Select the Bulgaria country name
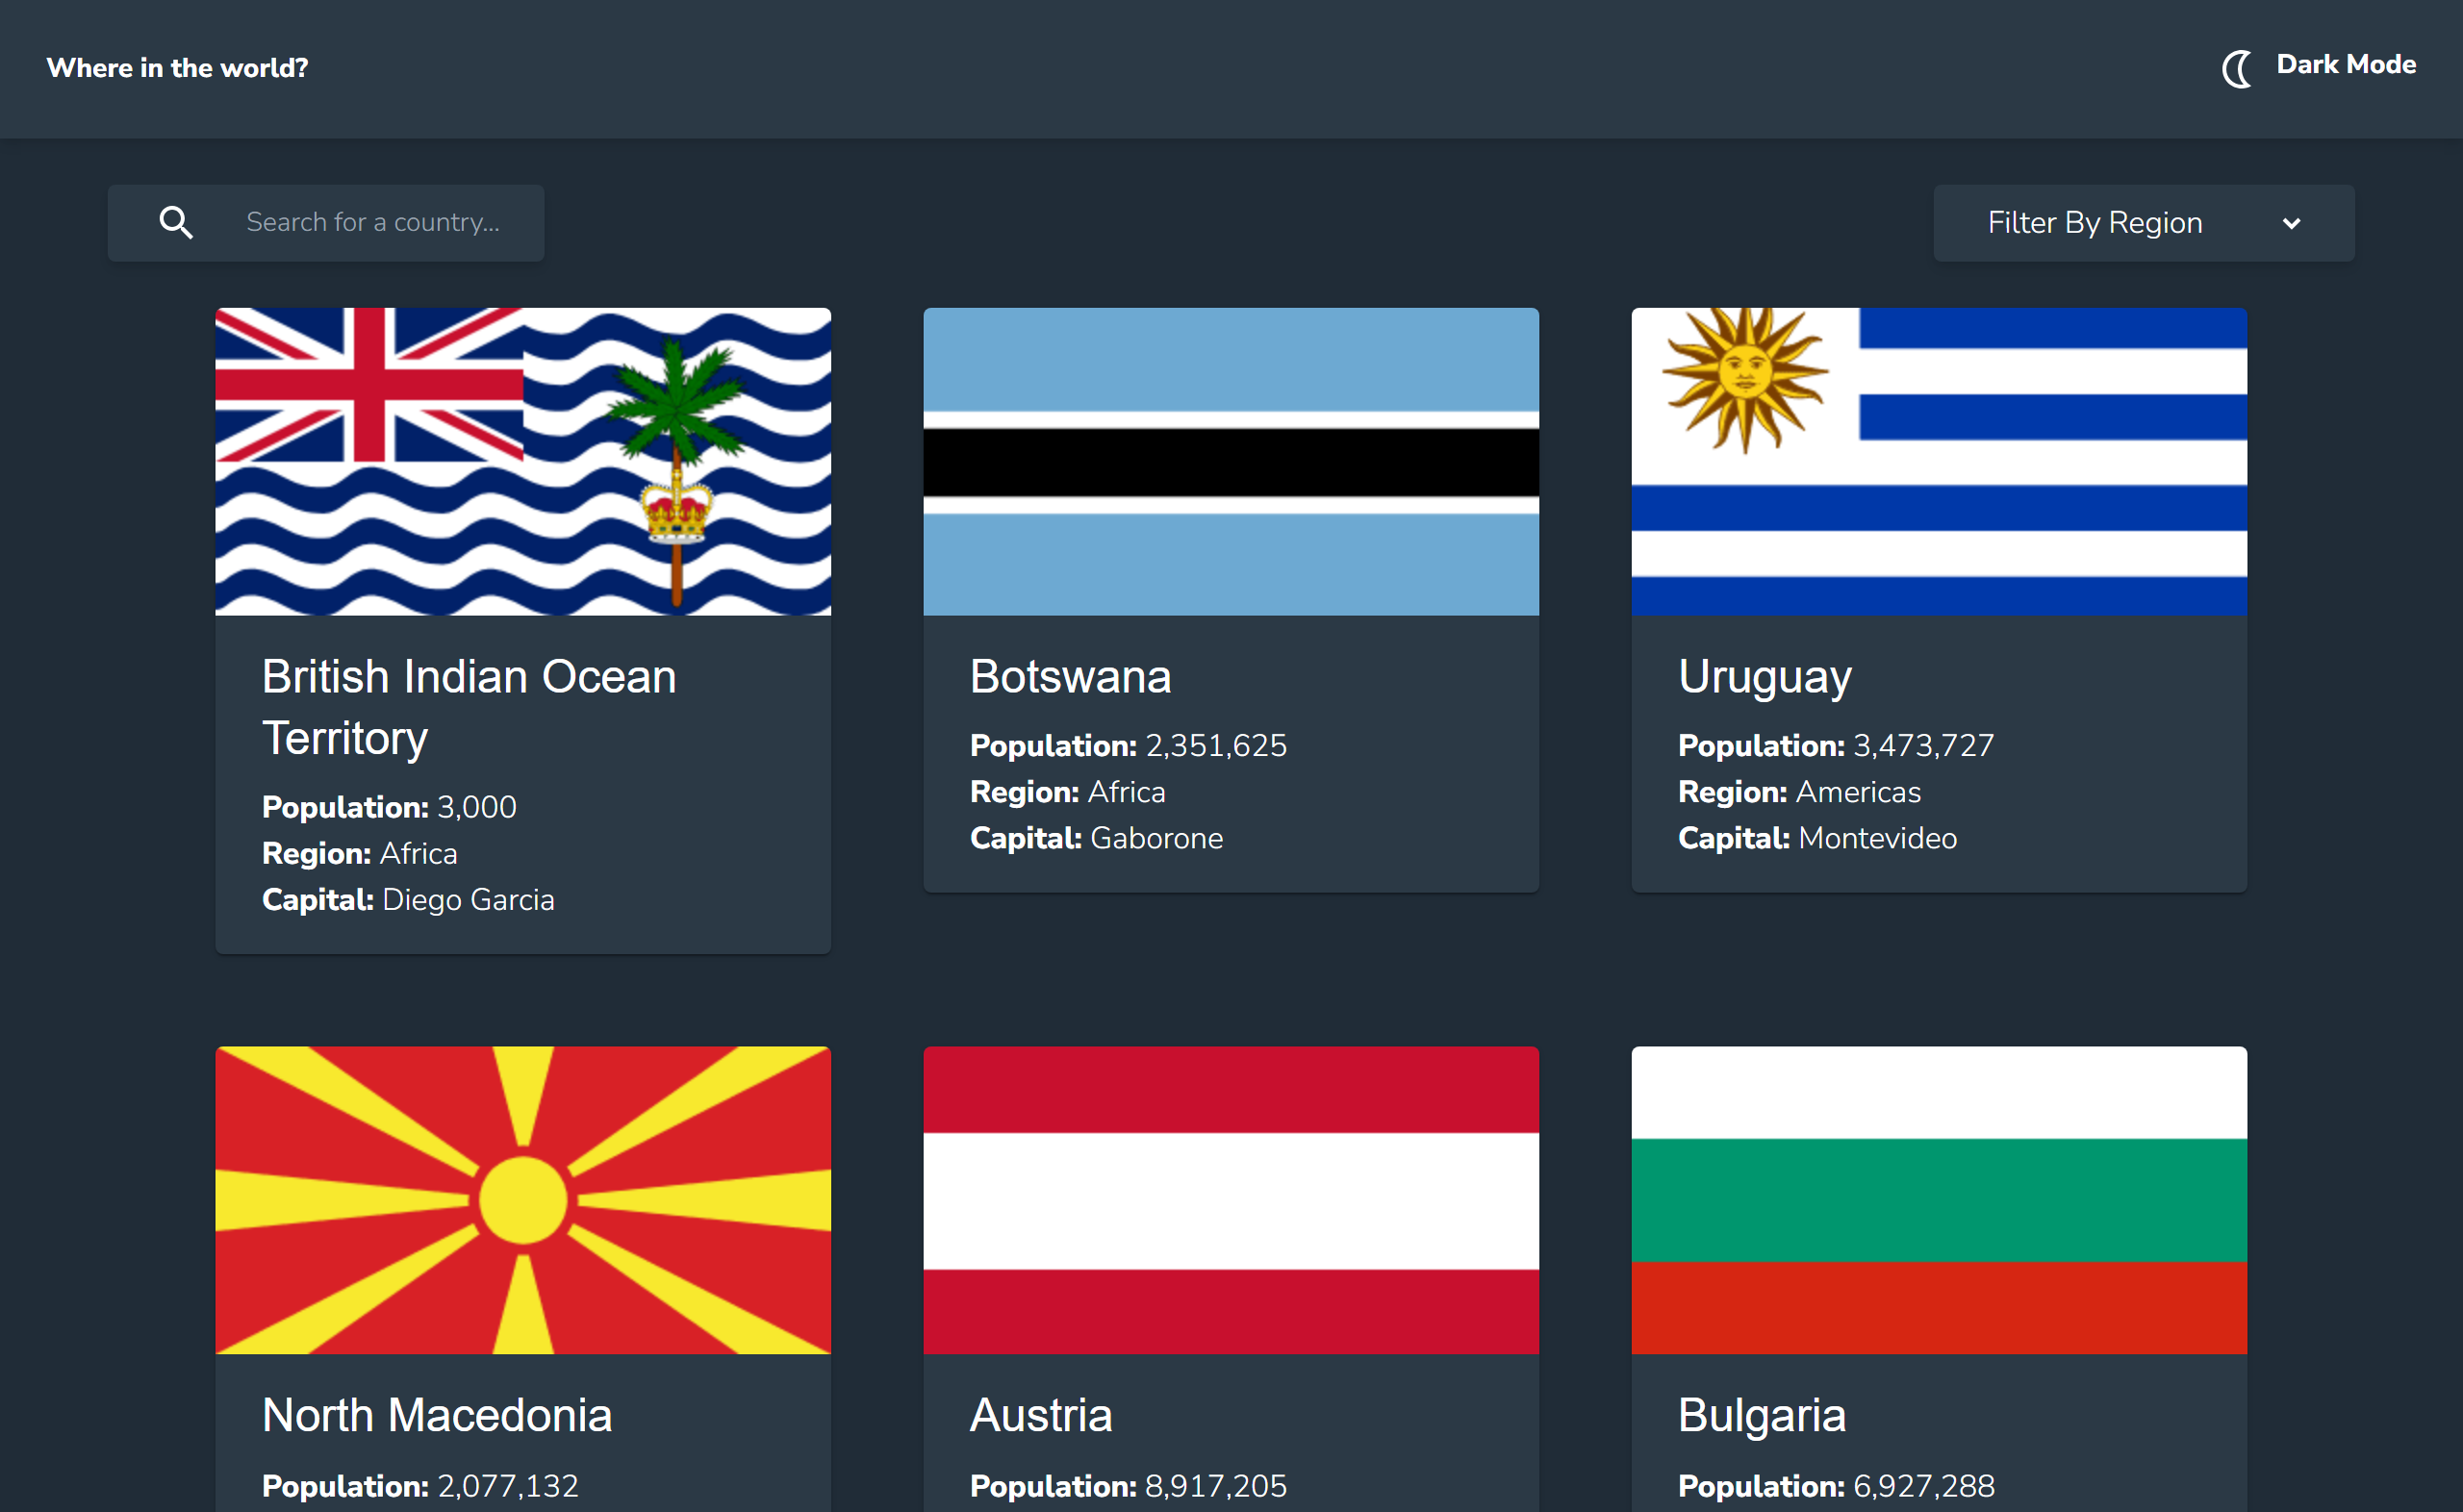Screen dimensions: 2463x1512 click(1762, 1417)
